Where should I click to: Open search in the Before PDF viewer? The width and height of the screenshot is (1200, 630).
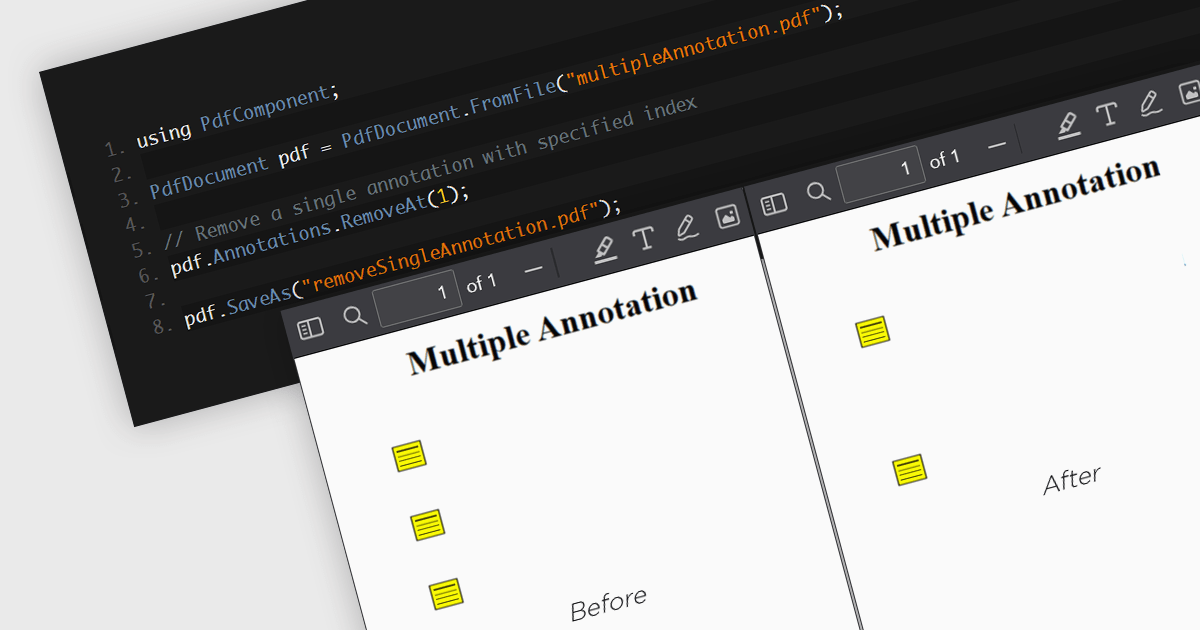click(x=355, y=316)
